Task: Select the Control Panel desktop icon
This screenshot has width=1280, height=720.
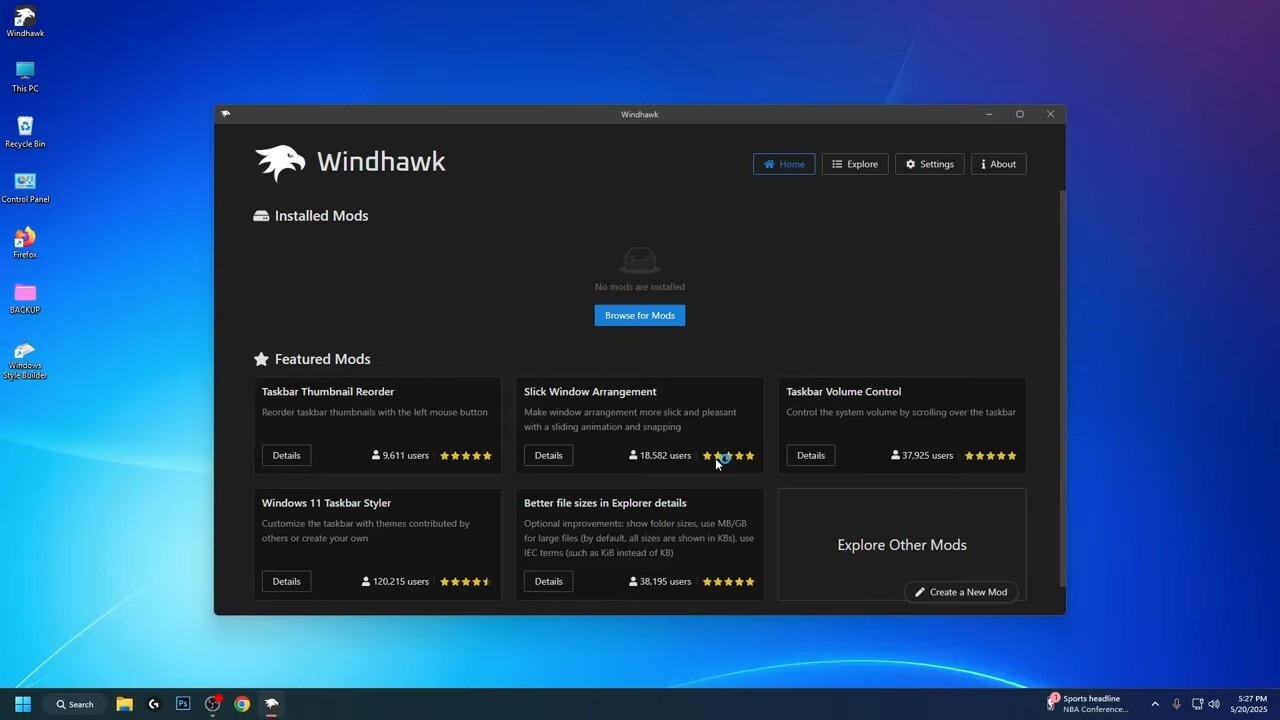Action: pyautogui.click(x=25, y=187)
